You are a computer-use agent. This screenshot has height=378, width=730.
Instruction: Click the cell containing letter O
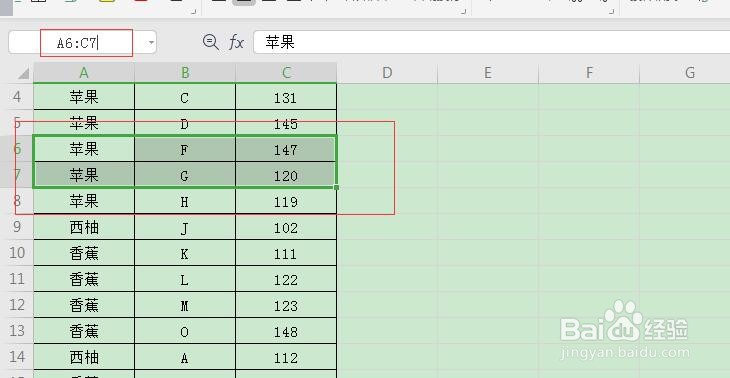tap(185, 331)
